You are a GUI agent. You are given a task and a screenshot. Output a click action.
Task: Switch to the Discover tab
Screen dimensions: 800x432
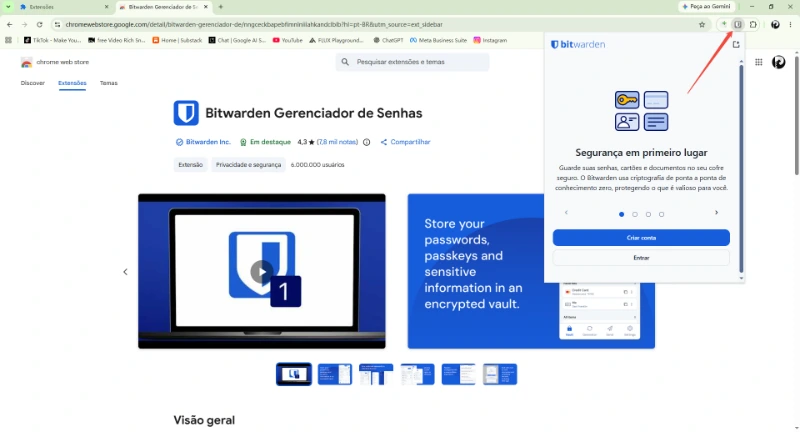click(x=33, y=83)
